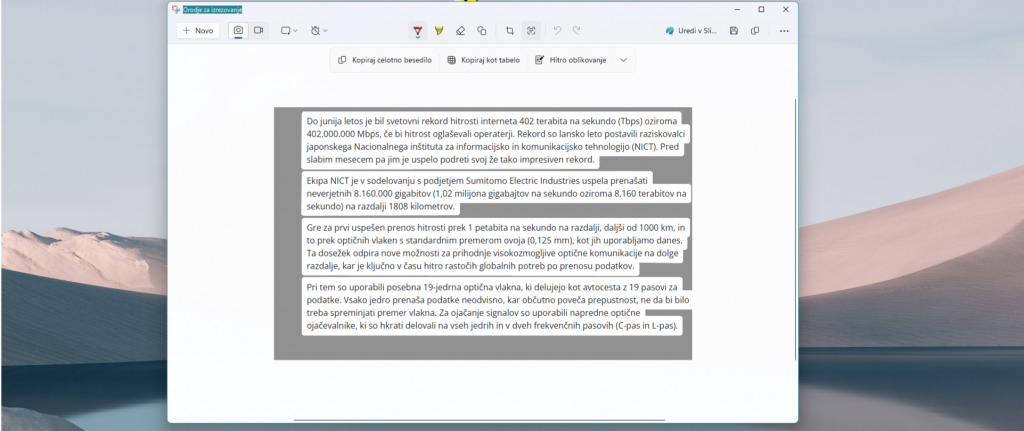Image resolution: width=1024 pixels, height=431 pixels.
Task: Select the eraser tool
Action: [460, 31]
